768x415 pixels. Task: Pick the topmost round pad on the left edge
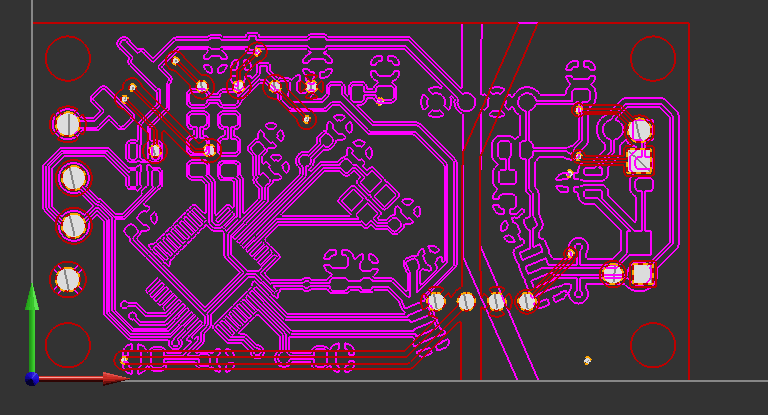tap(68, 123)
